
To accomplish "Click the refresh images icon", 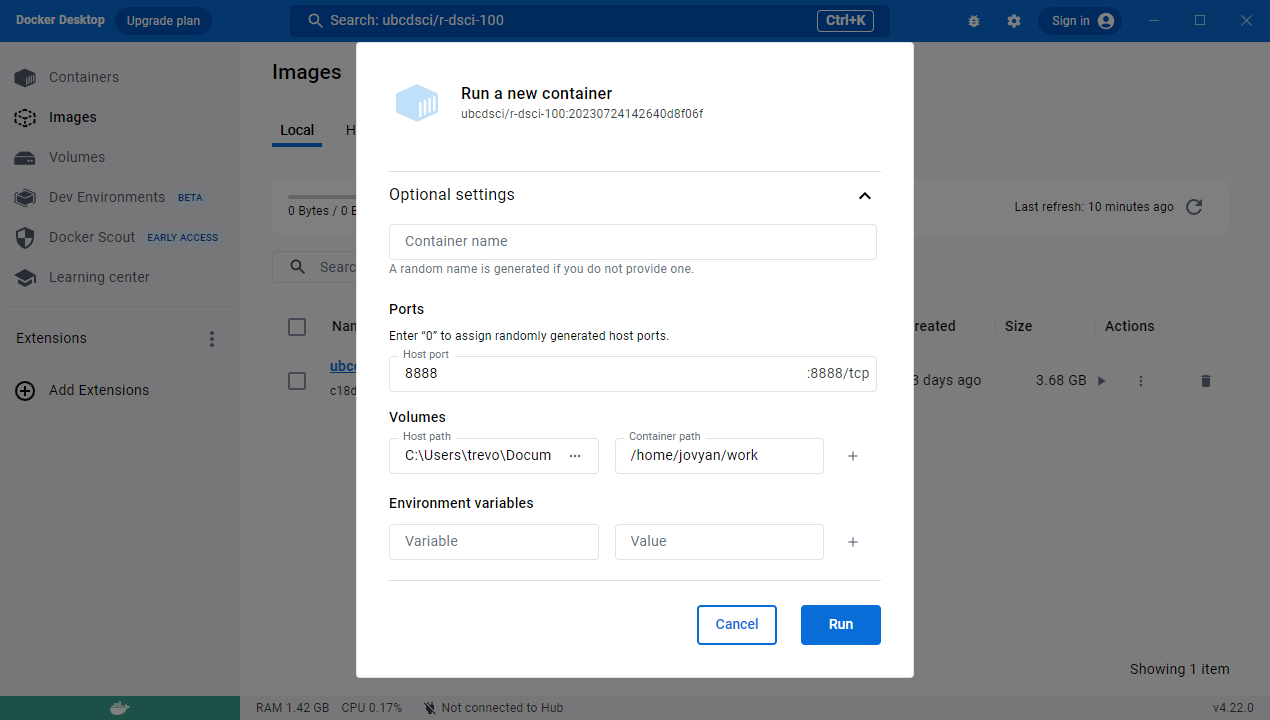I will [1193, 207].
